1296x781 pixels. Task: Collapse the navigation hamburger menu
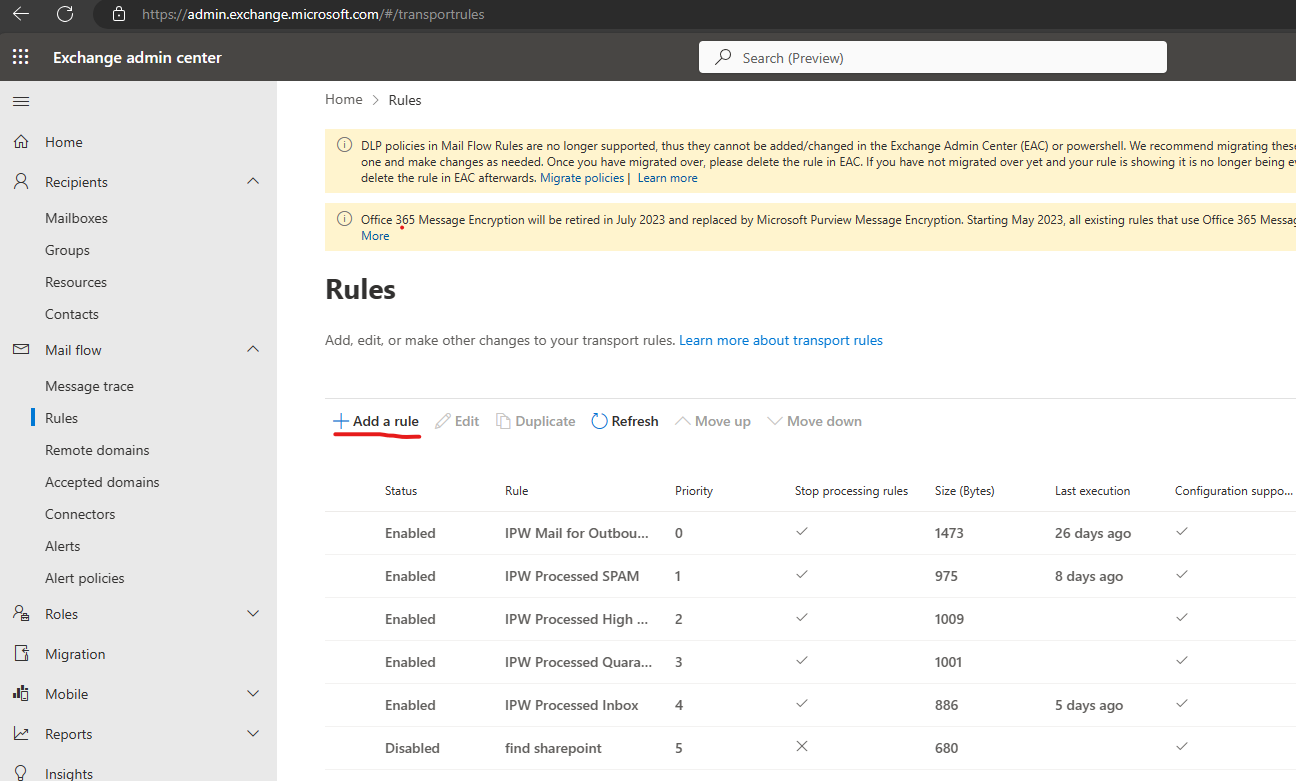click(x=20, y=101)
